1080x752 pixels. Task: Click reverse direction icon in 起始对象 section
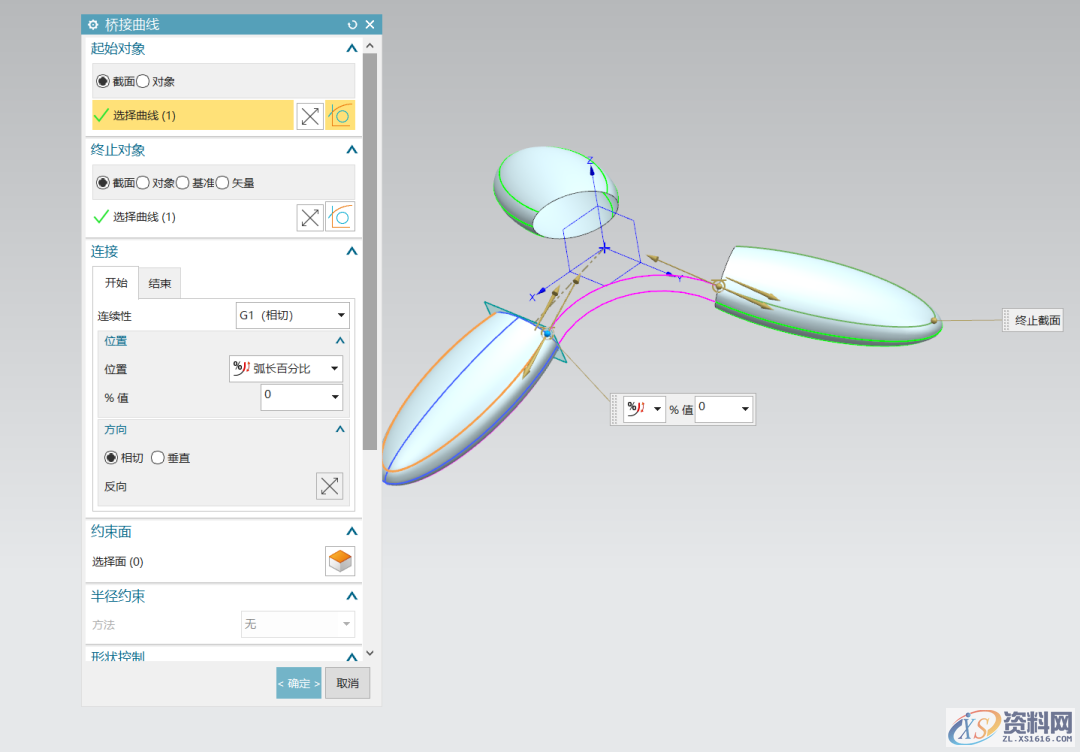310,116
